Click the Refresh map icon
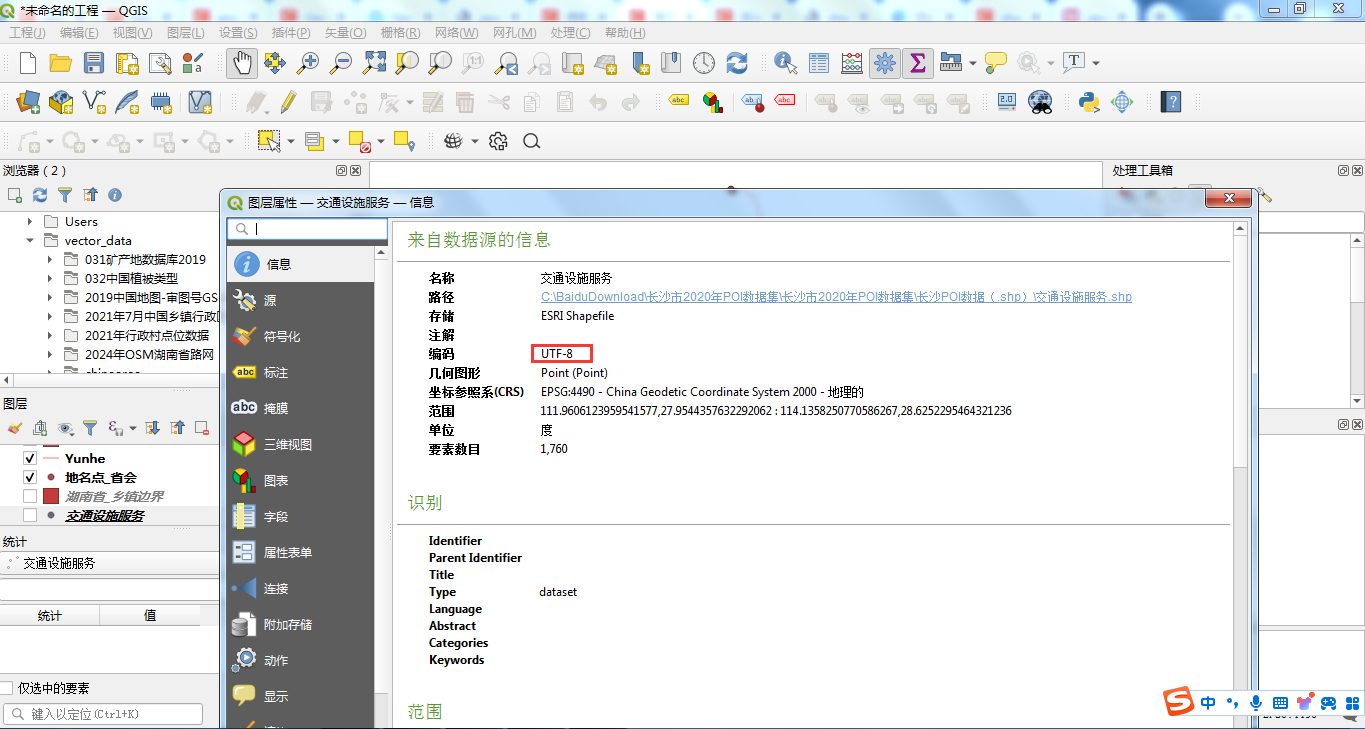 pyautogui.click(x=737, y=63)
